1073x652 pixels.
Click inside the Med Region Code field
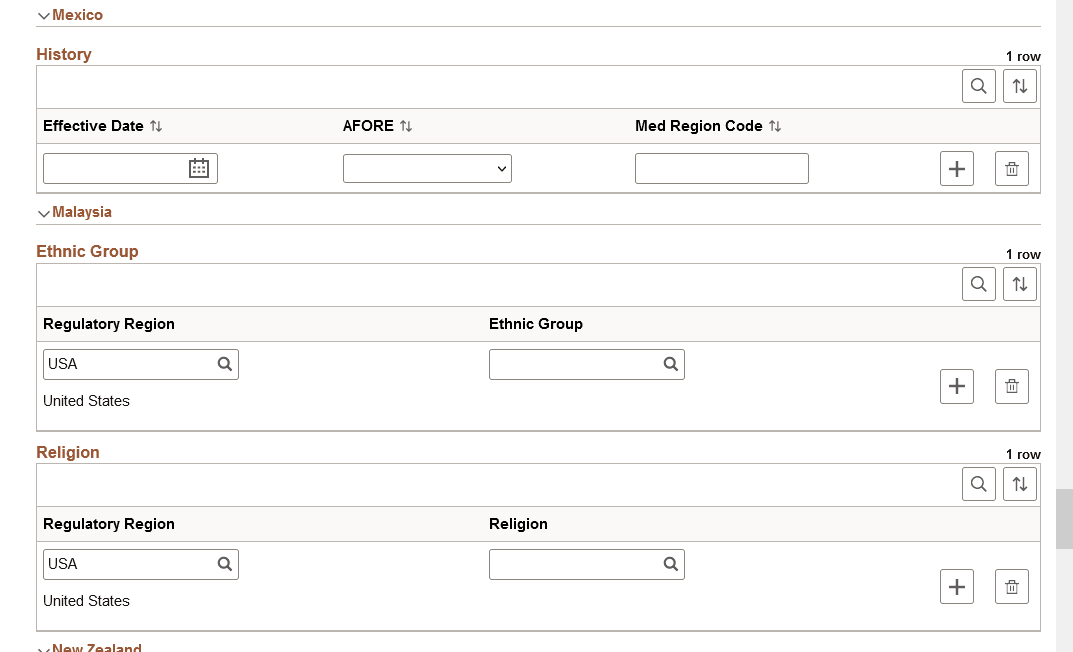(x=721, y=168)
